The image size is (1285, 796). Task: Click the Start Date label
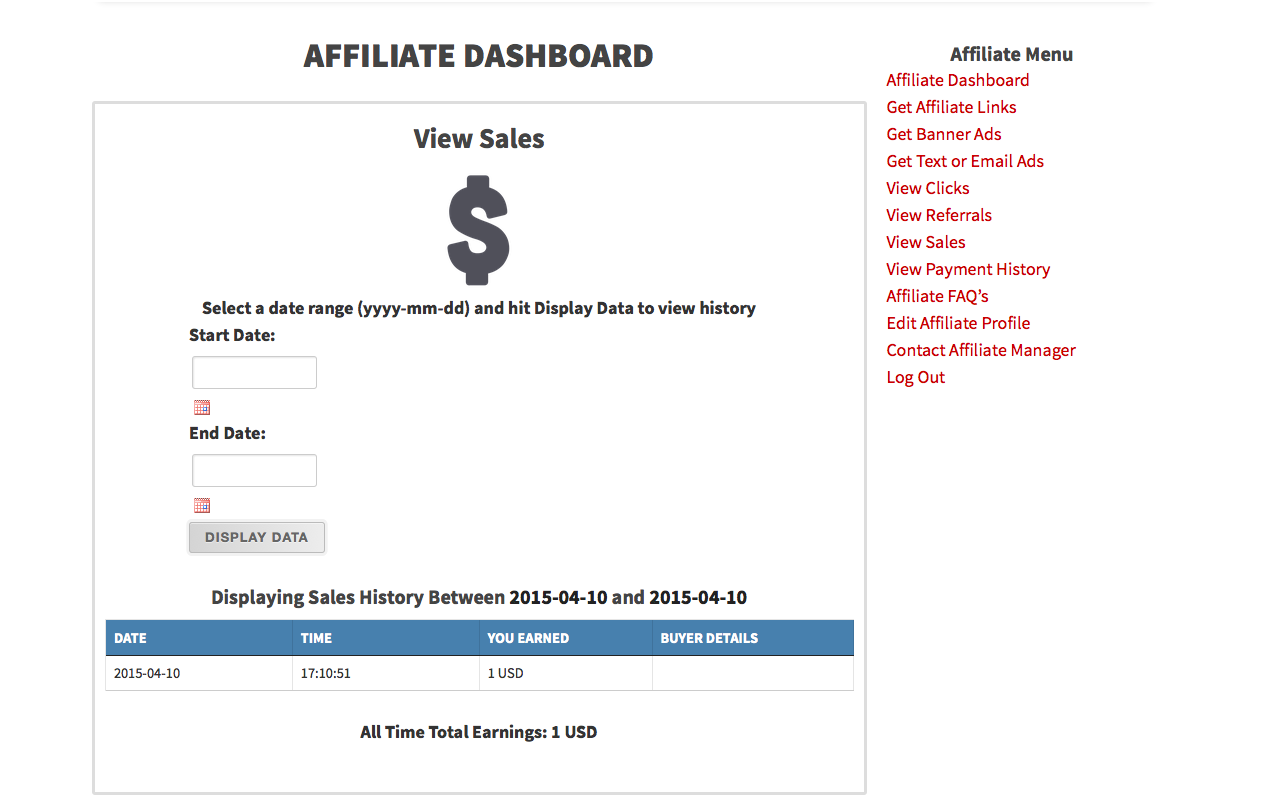coord(232,335)
